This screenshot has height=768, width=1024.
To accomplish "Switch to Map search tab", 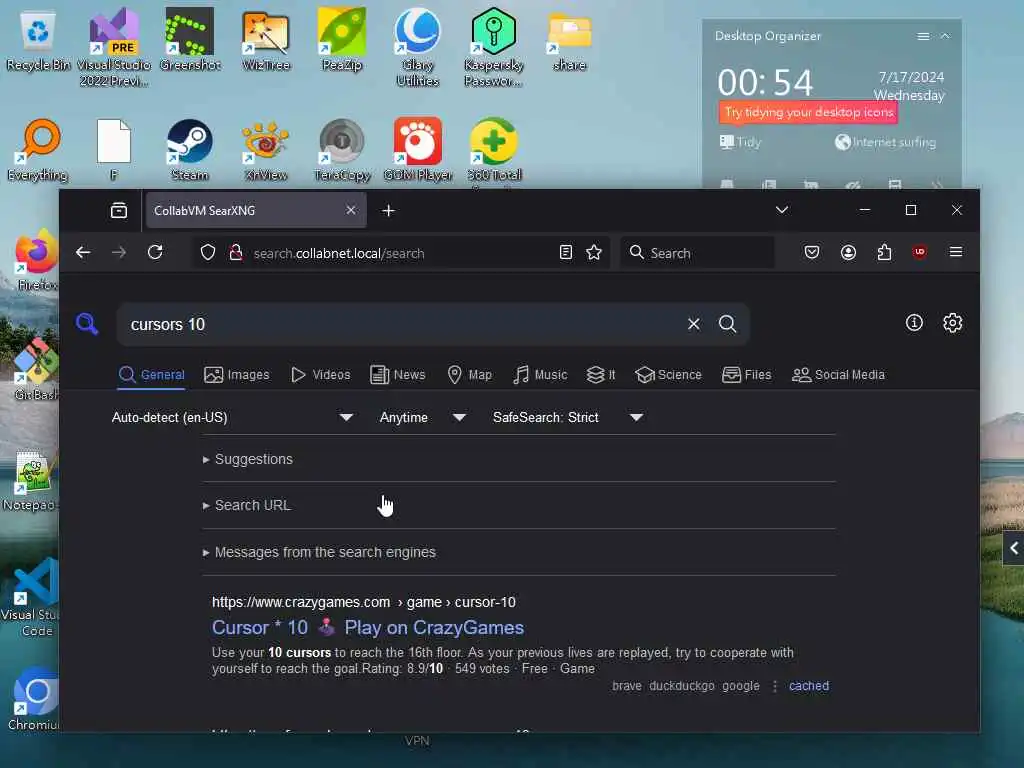I will pos(470,375).
